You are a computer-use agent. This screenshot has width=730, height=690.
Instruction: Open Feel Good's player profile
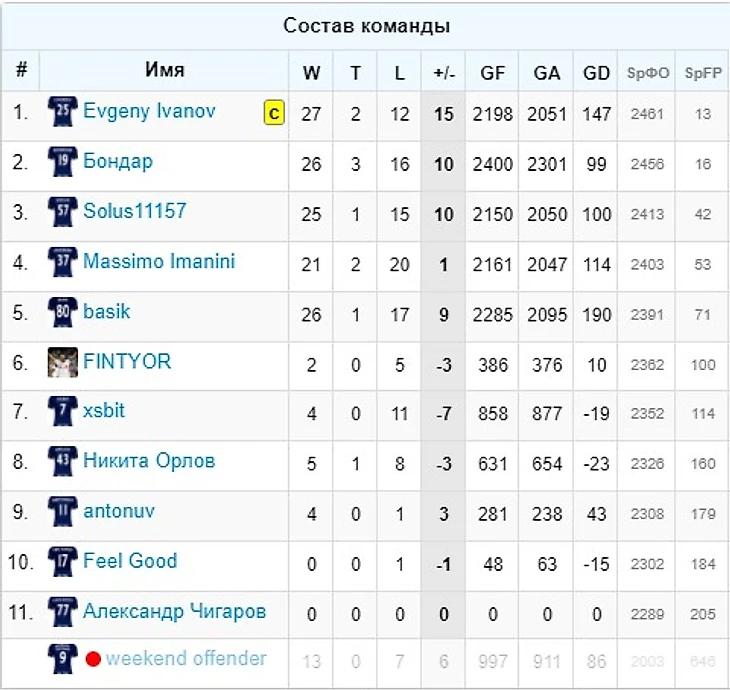(x=130, y=561)
